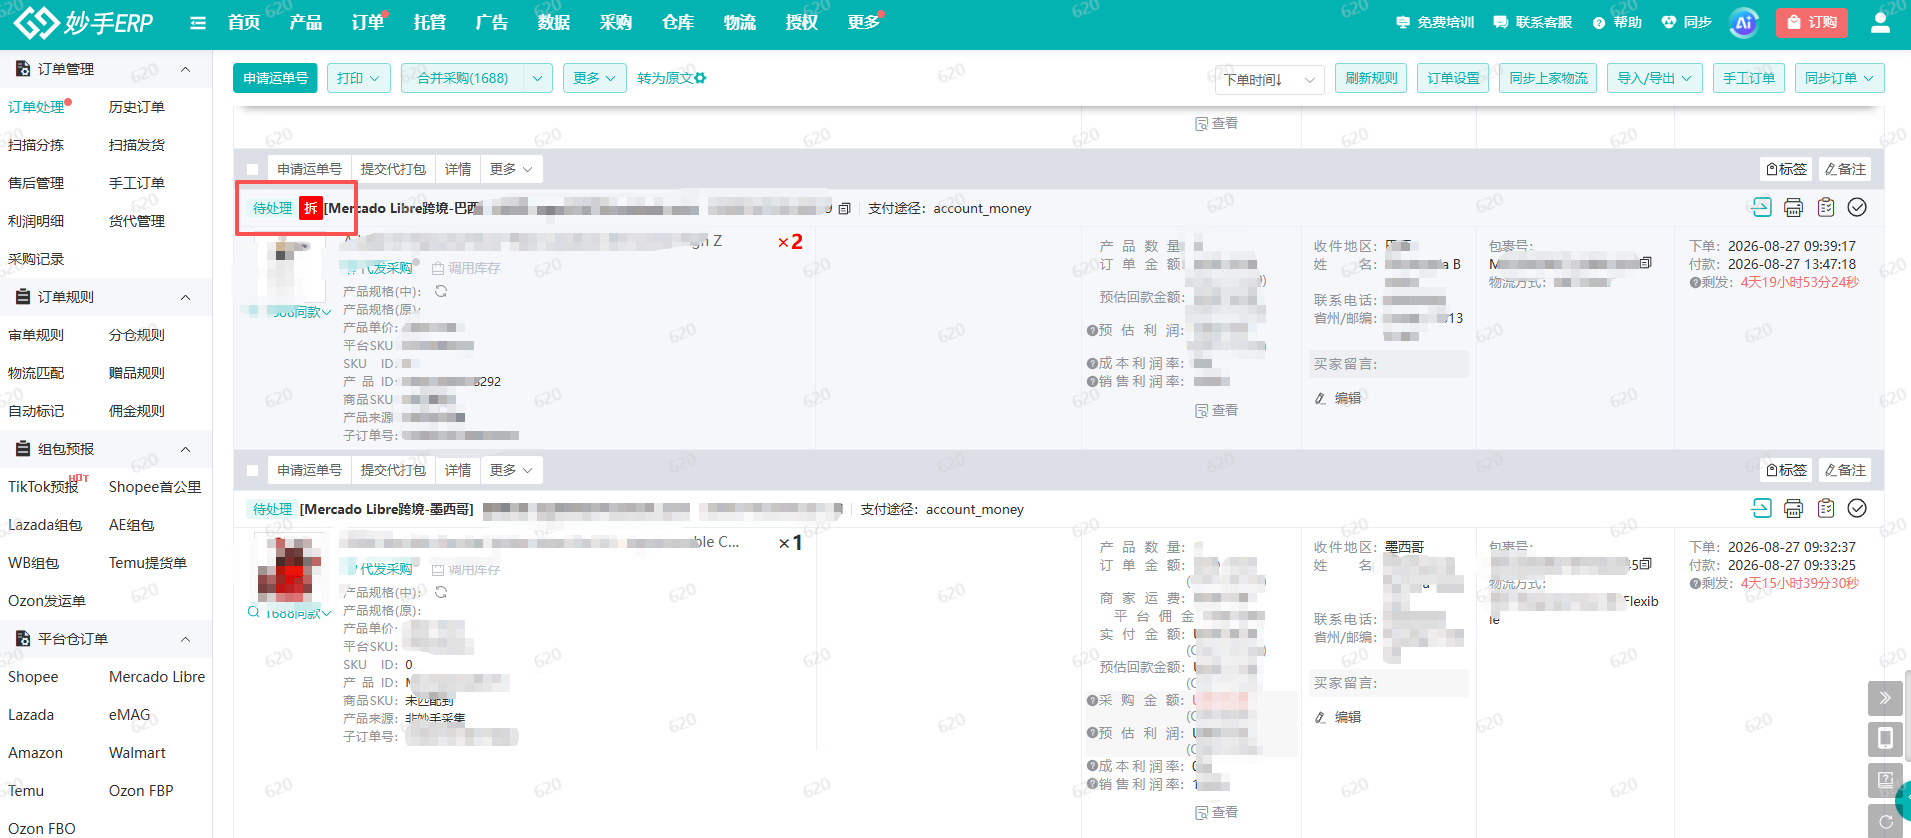The height and width of the screenshot is (838, 1911).
Task: Open 更多 dropdown on Brazil order
Action: (x=511, y=169)
